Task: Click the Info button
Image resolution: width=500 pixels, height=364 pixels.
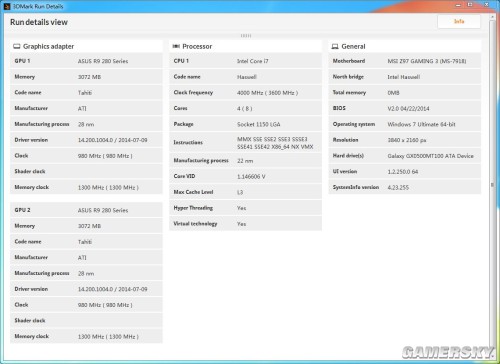Action: click(x=459, y=21)
